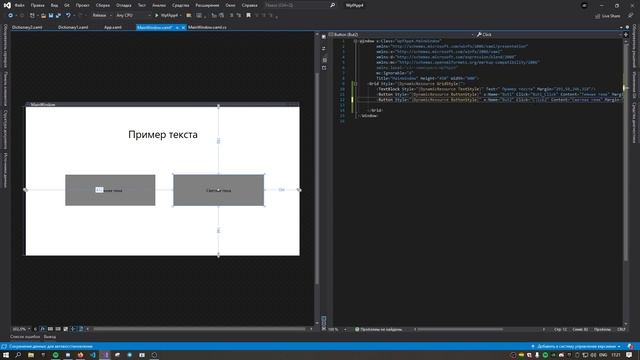Screen dimensions: 640x360
Task: Open the Button (But2) element dropdown
Action: pos(402,35)
